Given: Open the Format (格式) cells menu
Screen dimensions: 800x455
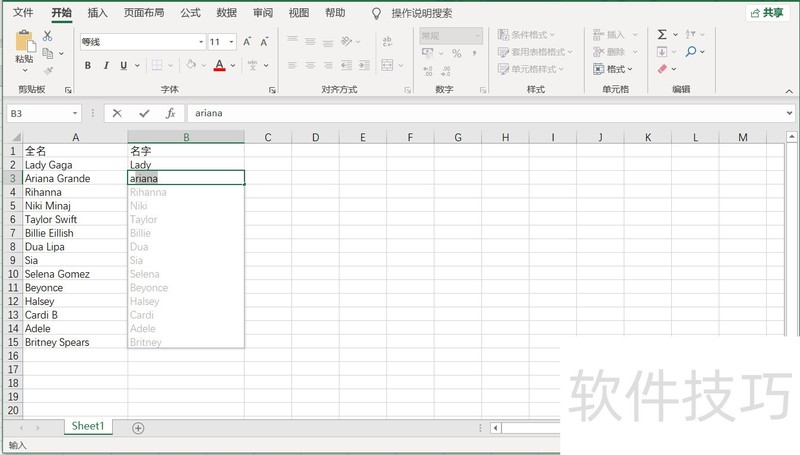Looking at the screenshot, I should pos(613,69).
